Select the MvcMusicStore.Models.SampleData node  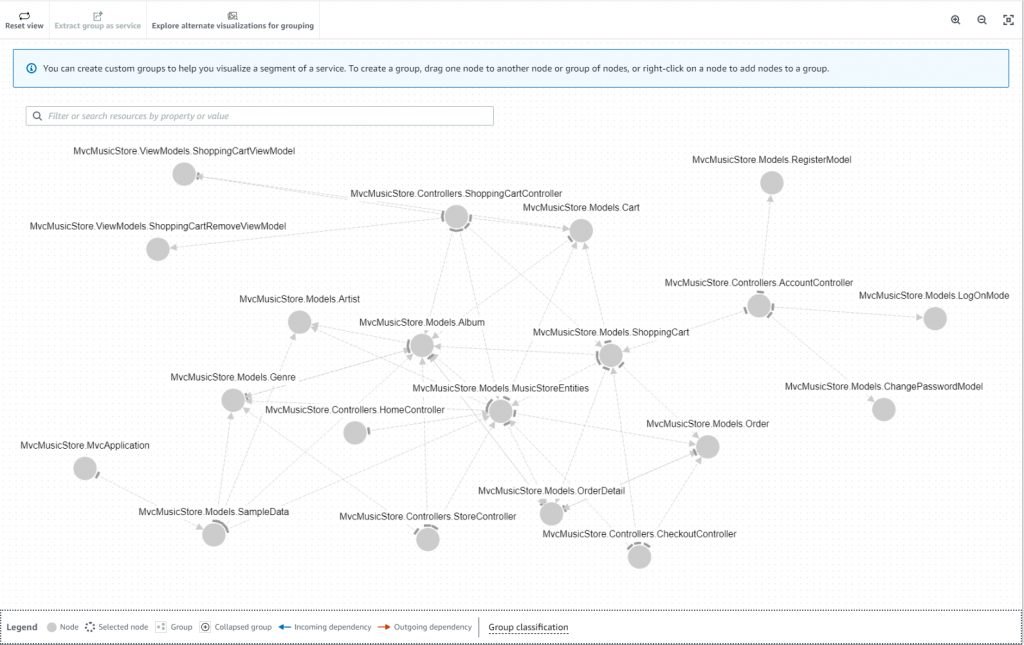coord(213,533)
